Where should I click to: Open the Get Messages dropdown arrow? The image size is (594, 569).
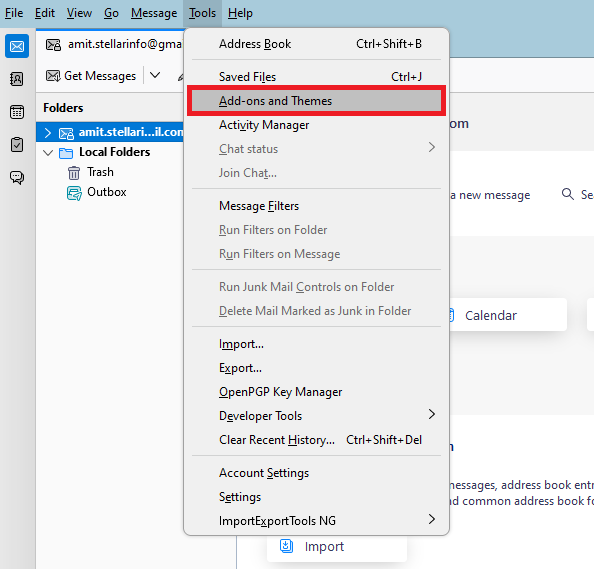[x=155, y=75]
